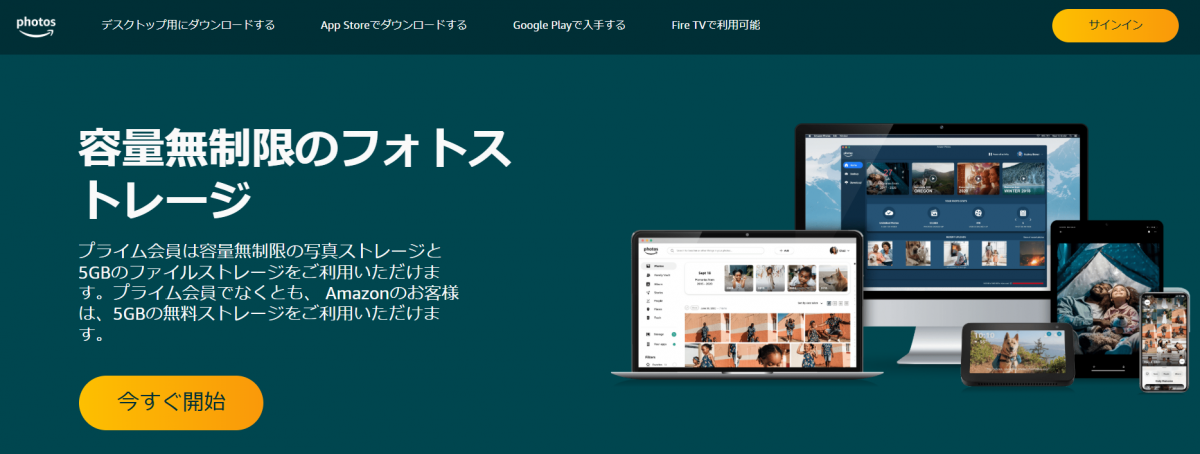Open デスクトップ用にダウンロードする link
1200x454 pixels.
coord(188,25)
